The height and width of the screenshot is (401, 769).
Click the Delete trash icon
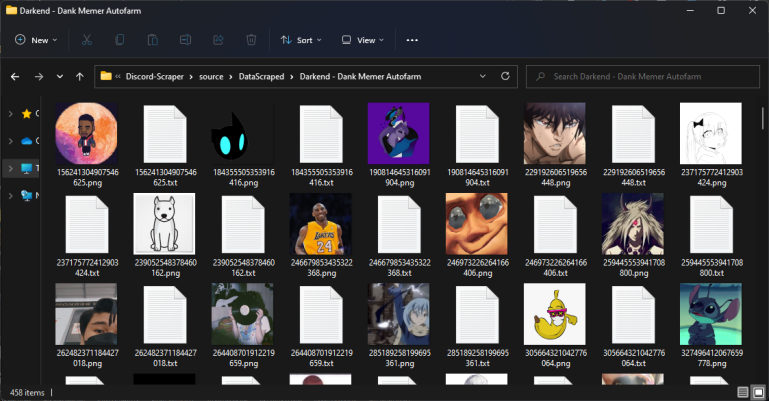coord(251,40)
